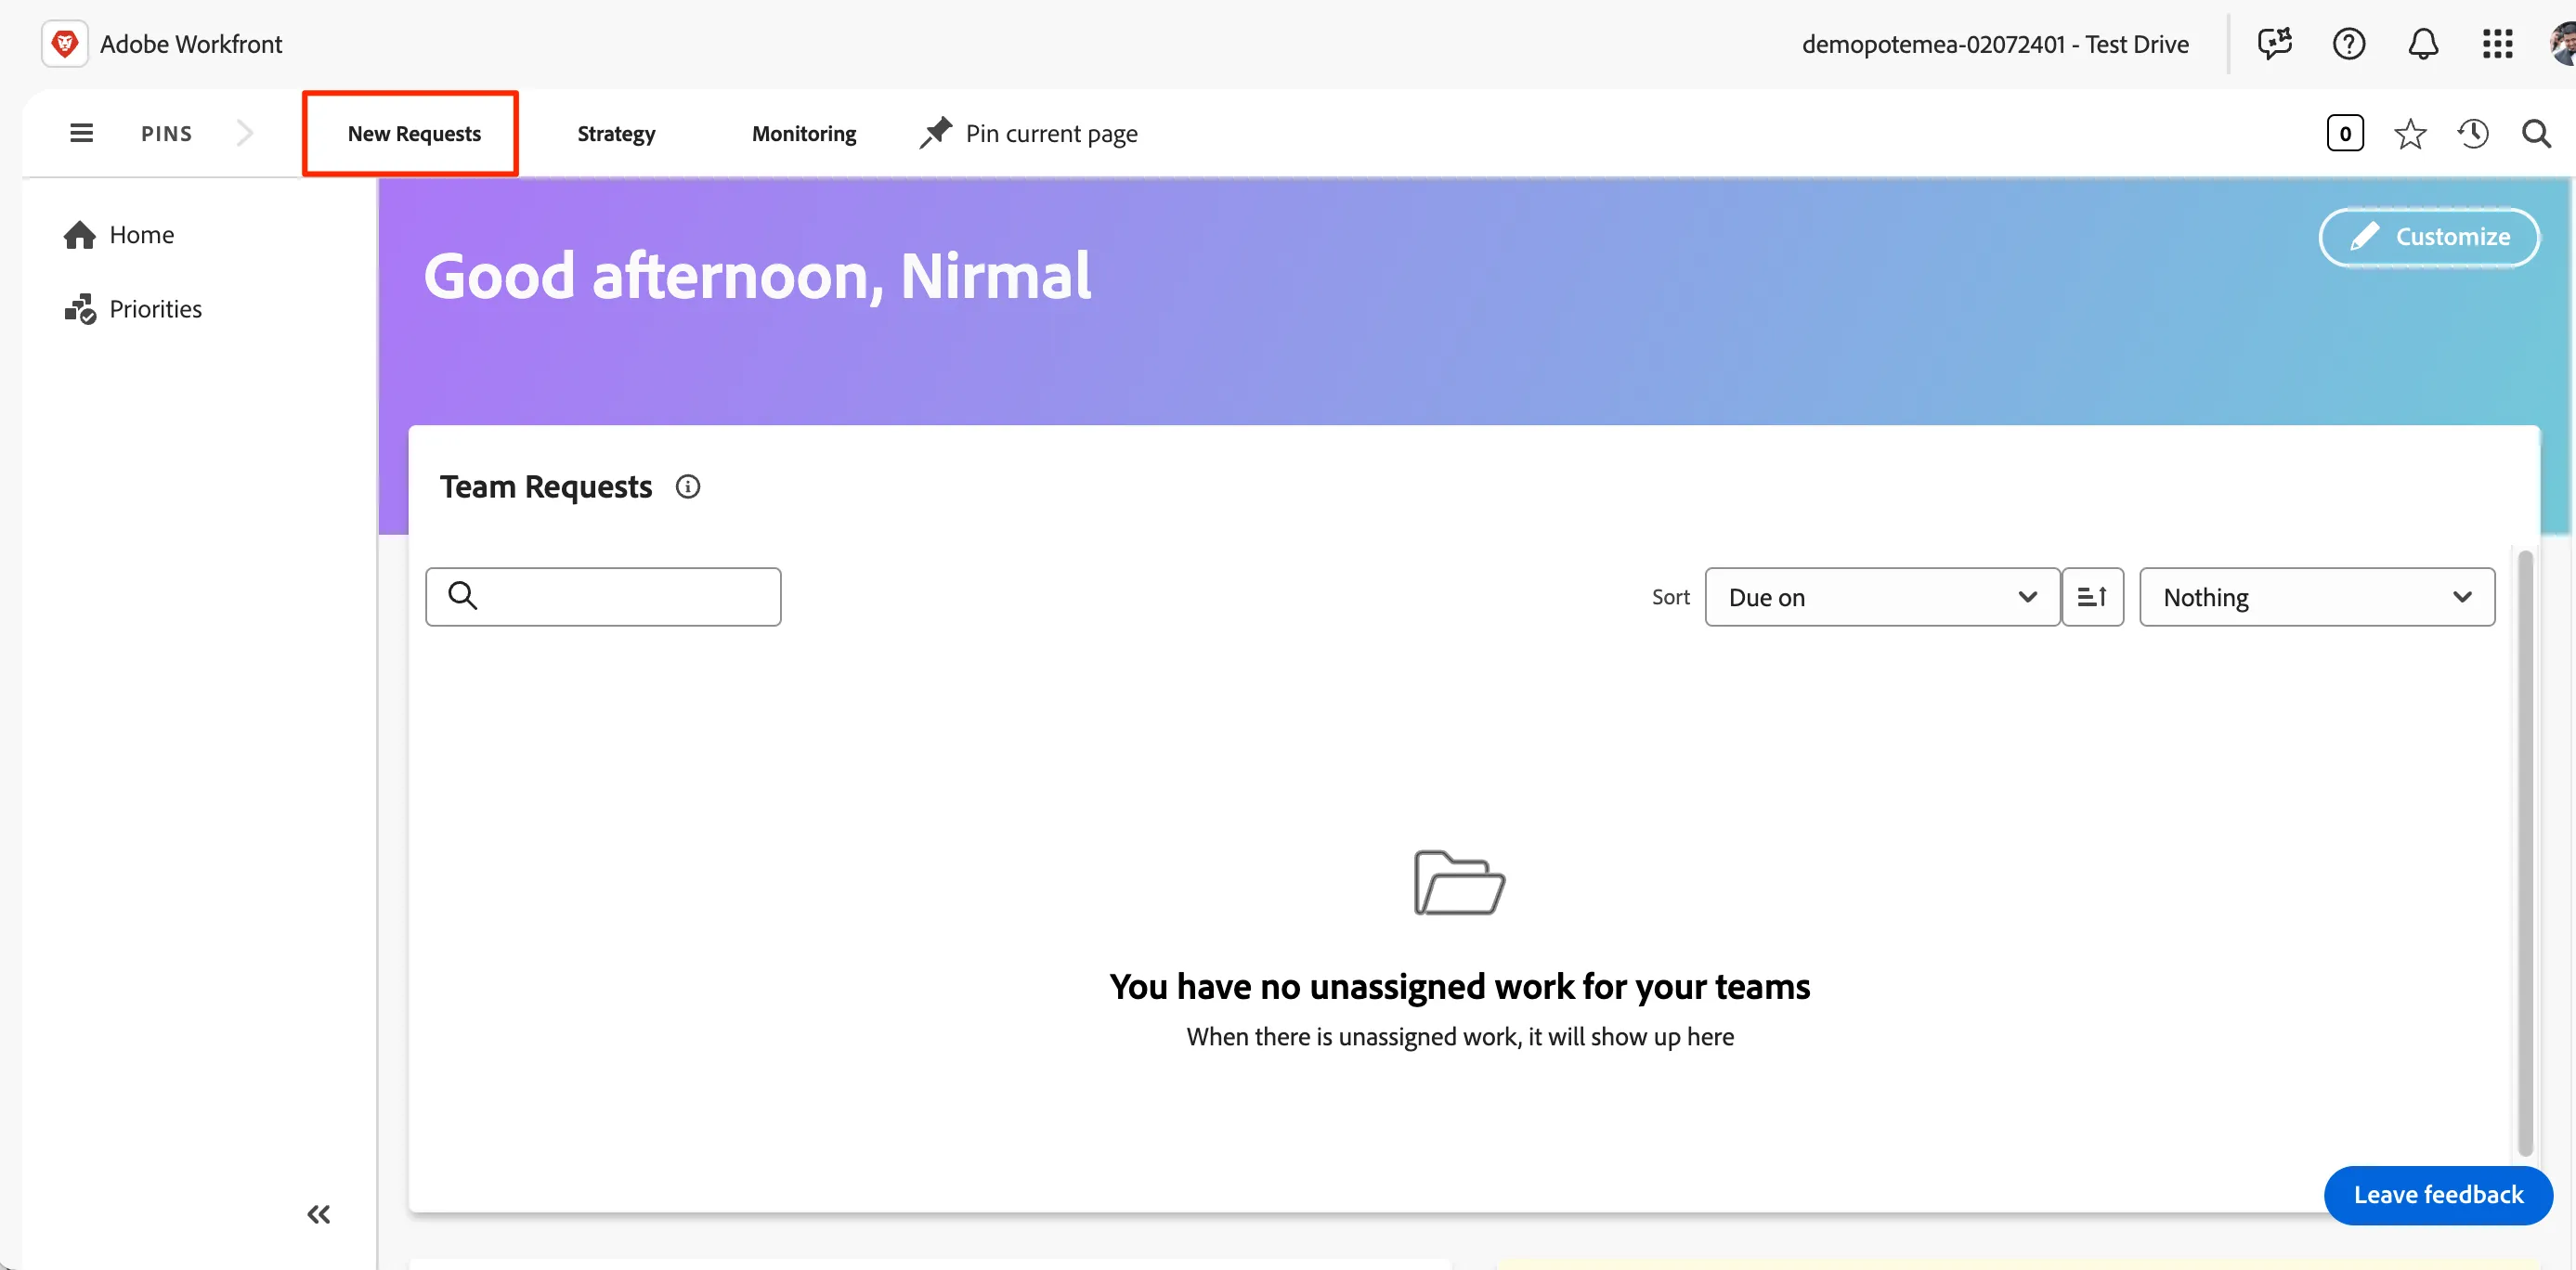2576x1270 pixels.
Task: Show Team Requests info tooltip icon
Action: [x=688, y=487]
